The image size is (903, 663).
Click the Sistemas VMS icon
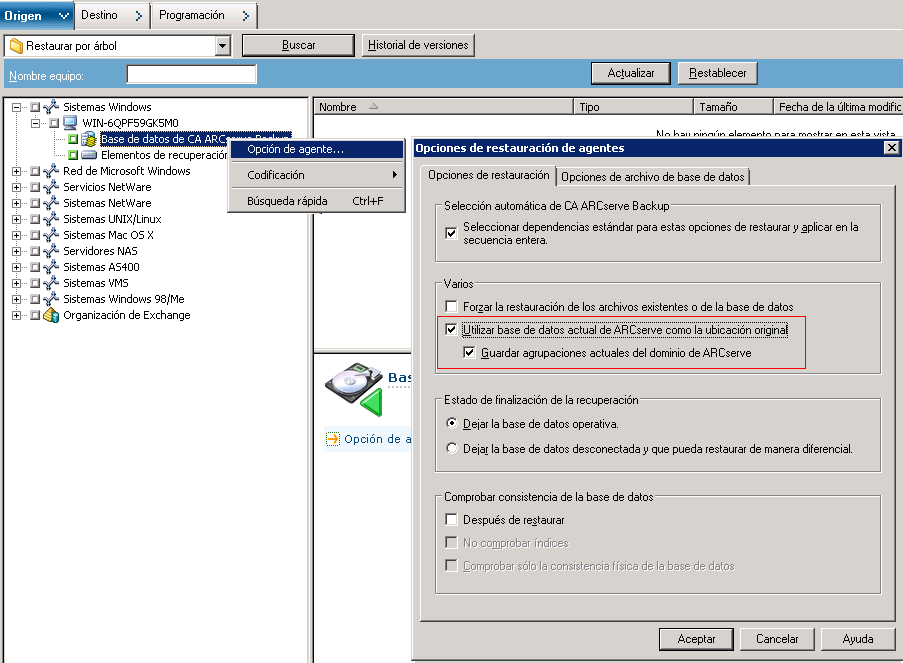click(x=51, y=283)
